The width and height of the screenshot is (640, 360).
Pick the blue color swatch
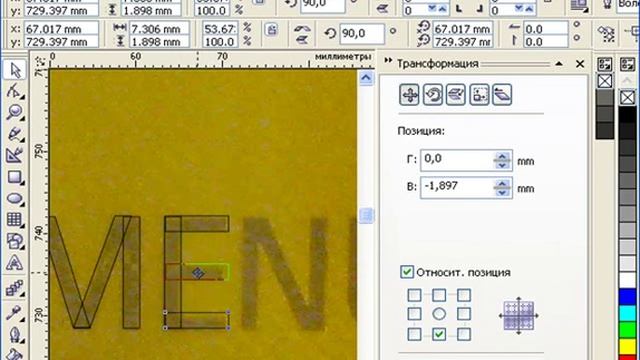[x=627, y=297]
